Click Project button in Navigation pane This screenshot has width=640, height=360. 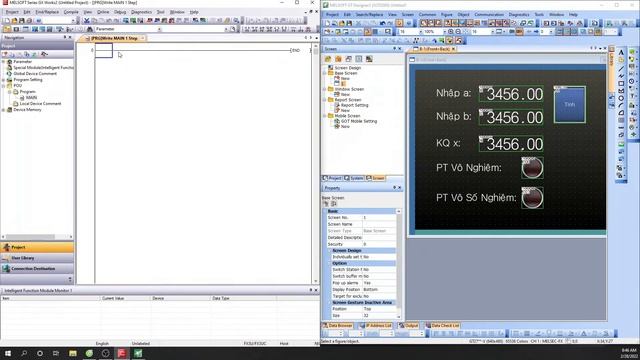tap(37, 247)
